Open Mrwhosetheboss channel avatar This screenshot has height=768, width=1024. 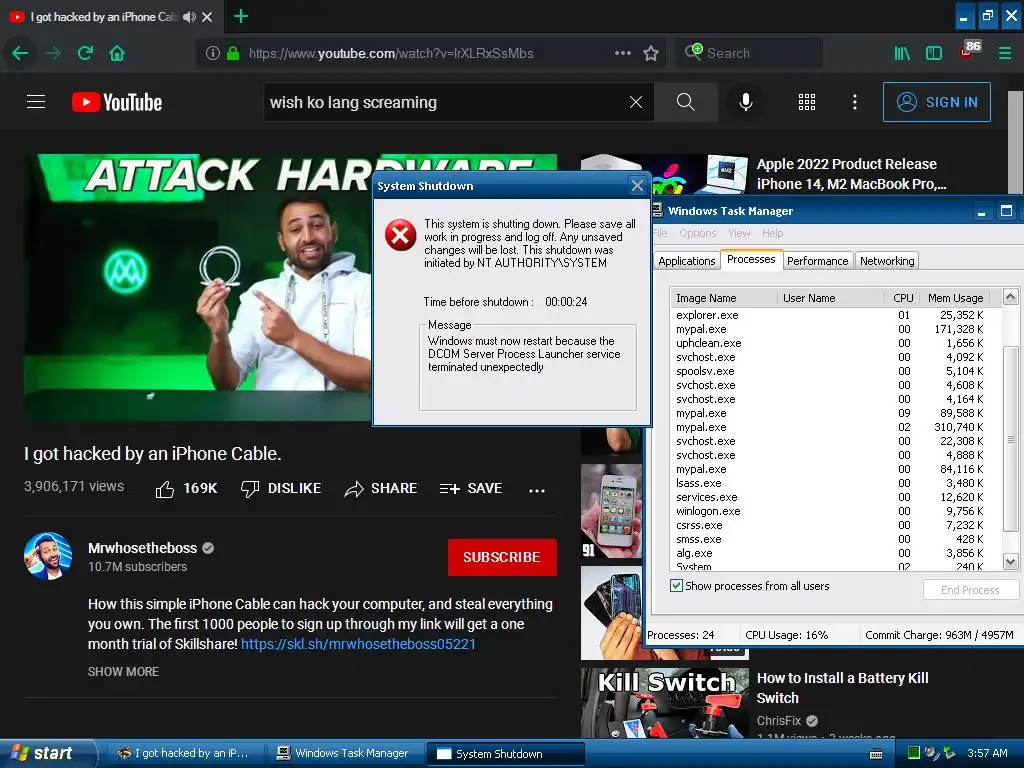coord(48,556)
